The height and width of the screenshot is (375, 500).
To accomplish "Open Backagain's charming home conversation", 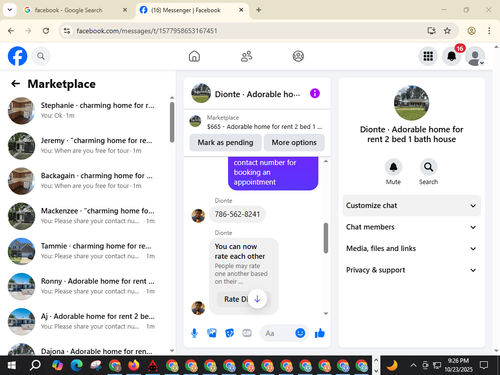I will (87, 181).
